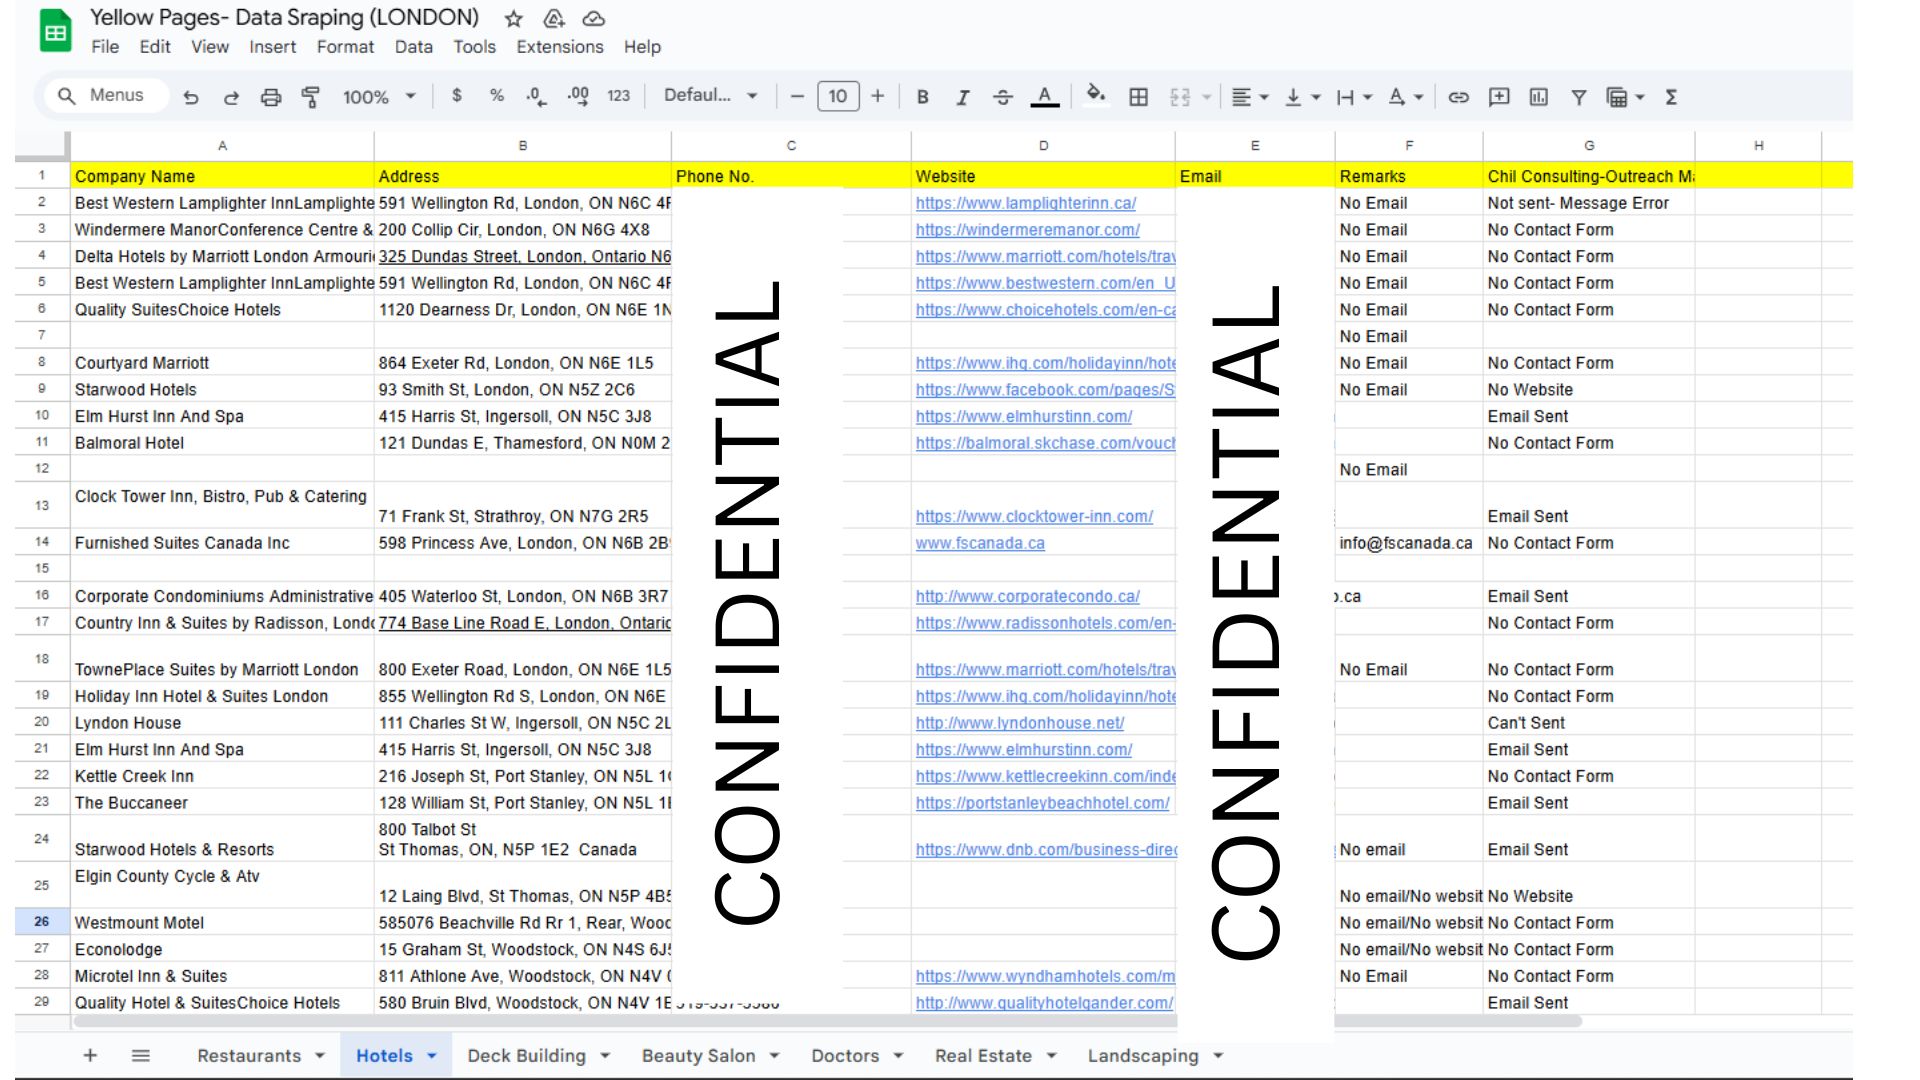Open the Extensions menu

[x=559, y=47]
